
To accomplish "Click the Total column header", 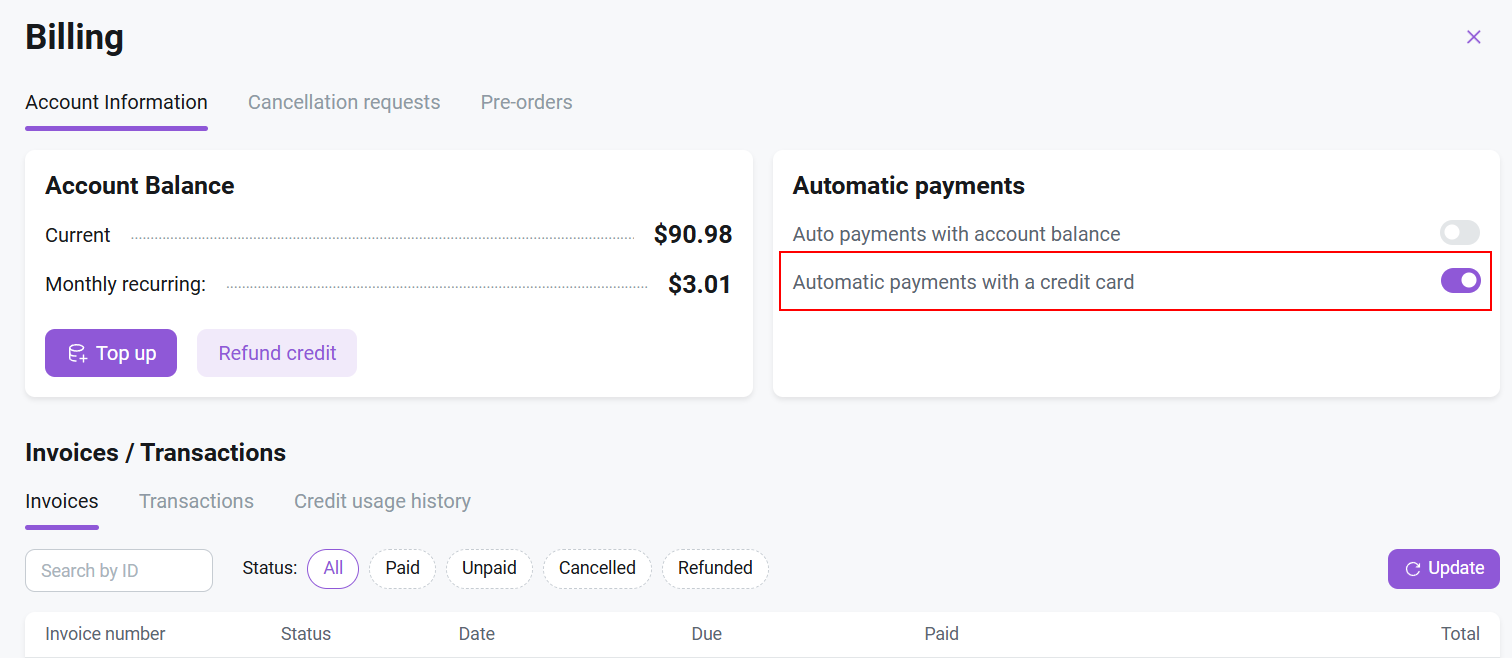I will 1460,633.
